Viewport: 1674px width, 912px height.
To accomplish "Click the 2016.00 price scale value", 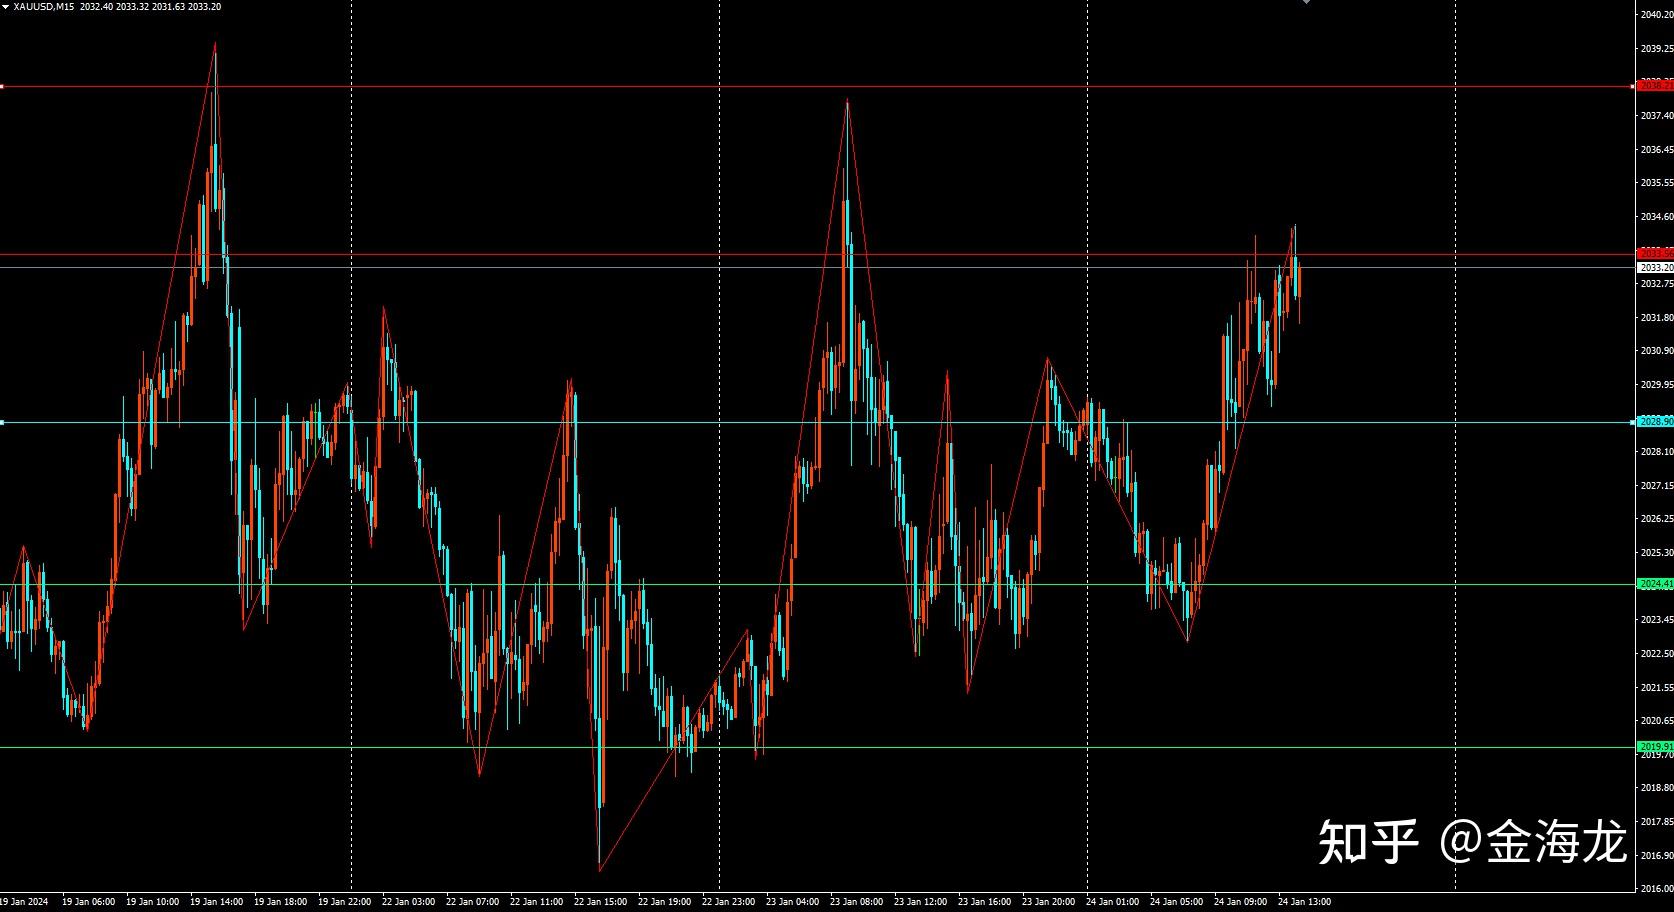I will (x=1657, y=889).
